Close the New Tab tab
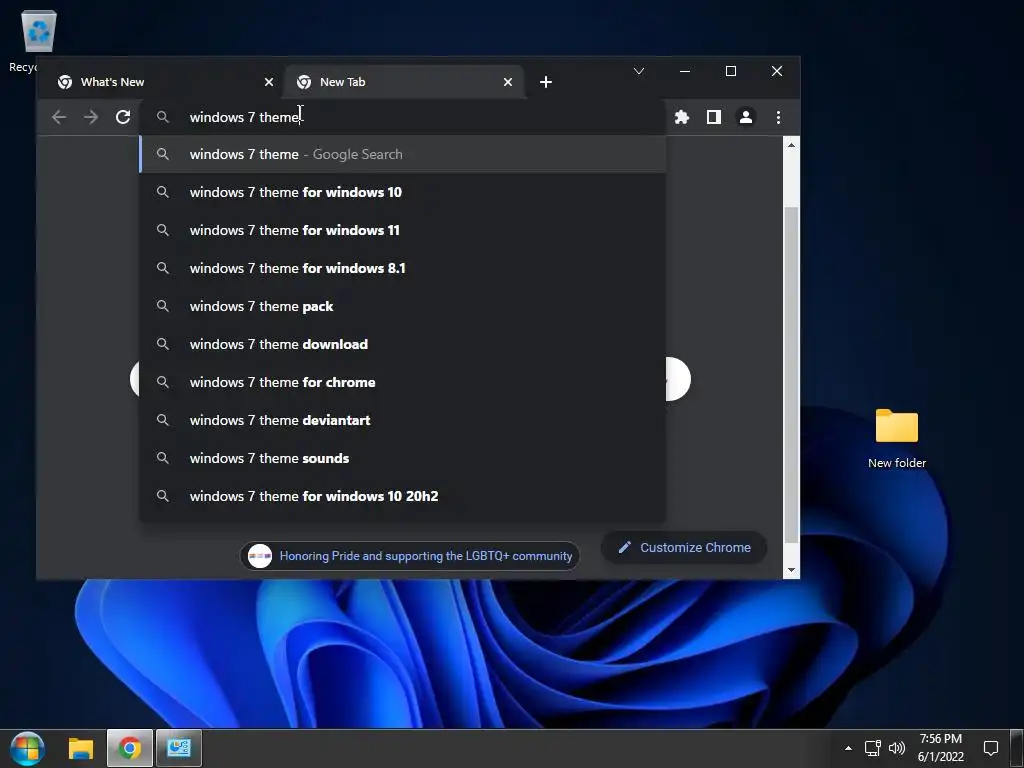 click(x=507, y=82)
